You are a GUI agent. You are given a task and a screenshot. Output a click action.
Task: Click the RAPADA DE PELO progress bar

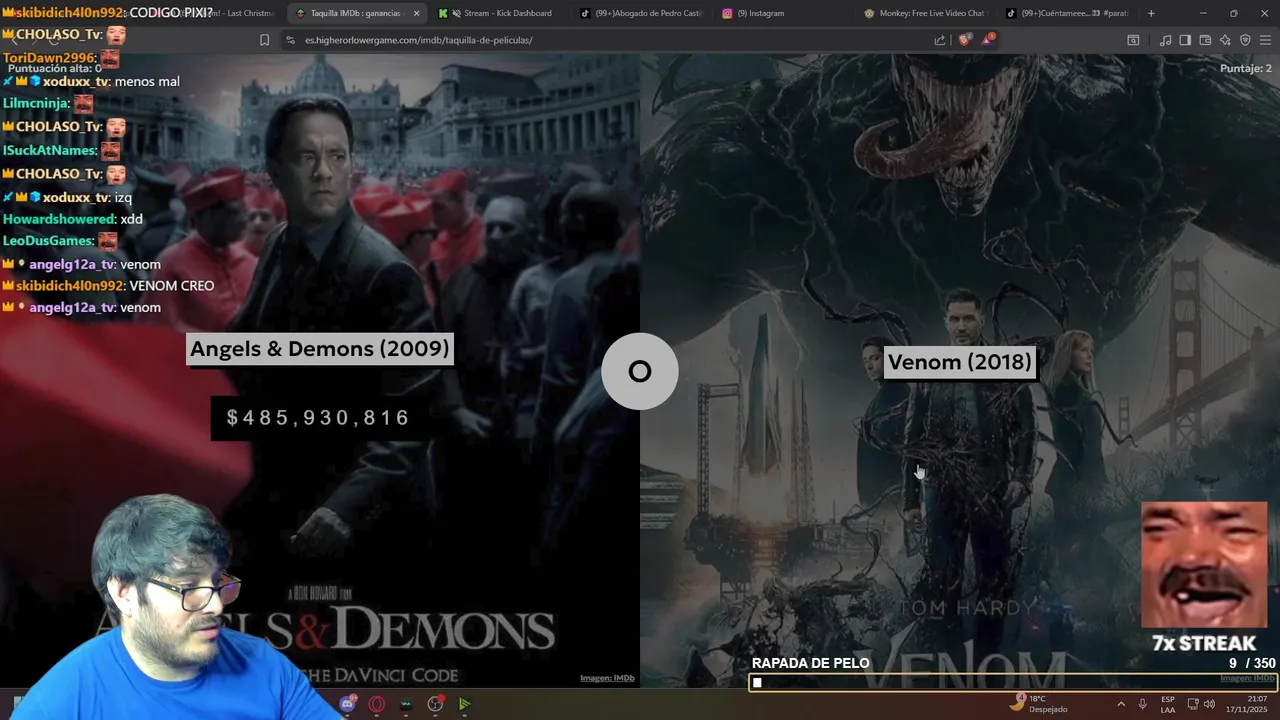(x=1013, y=683)
